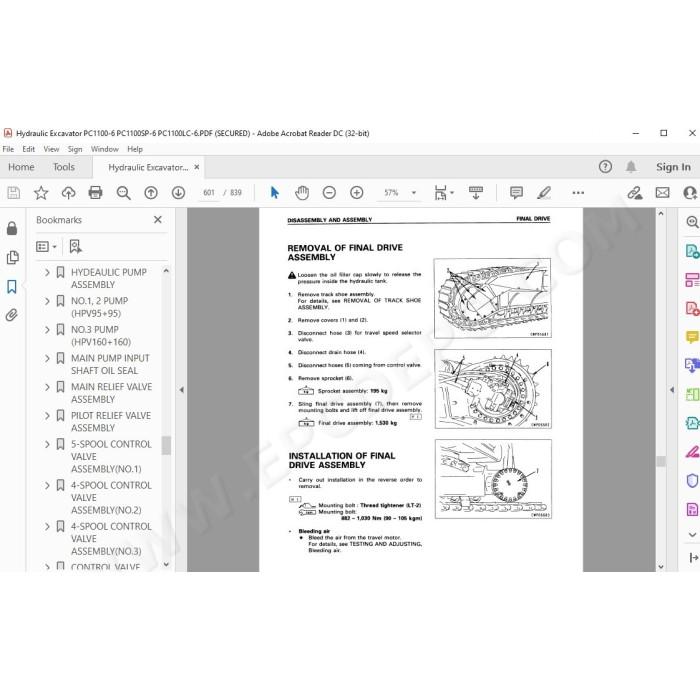The height and width of the screenshot is (700, 700).
Task: Open more tools ellipsis
Action: [x=578, y=193]
